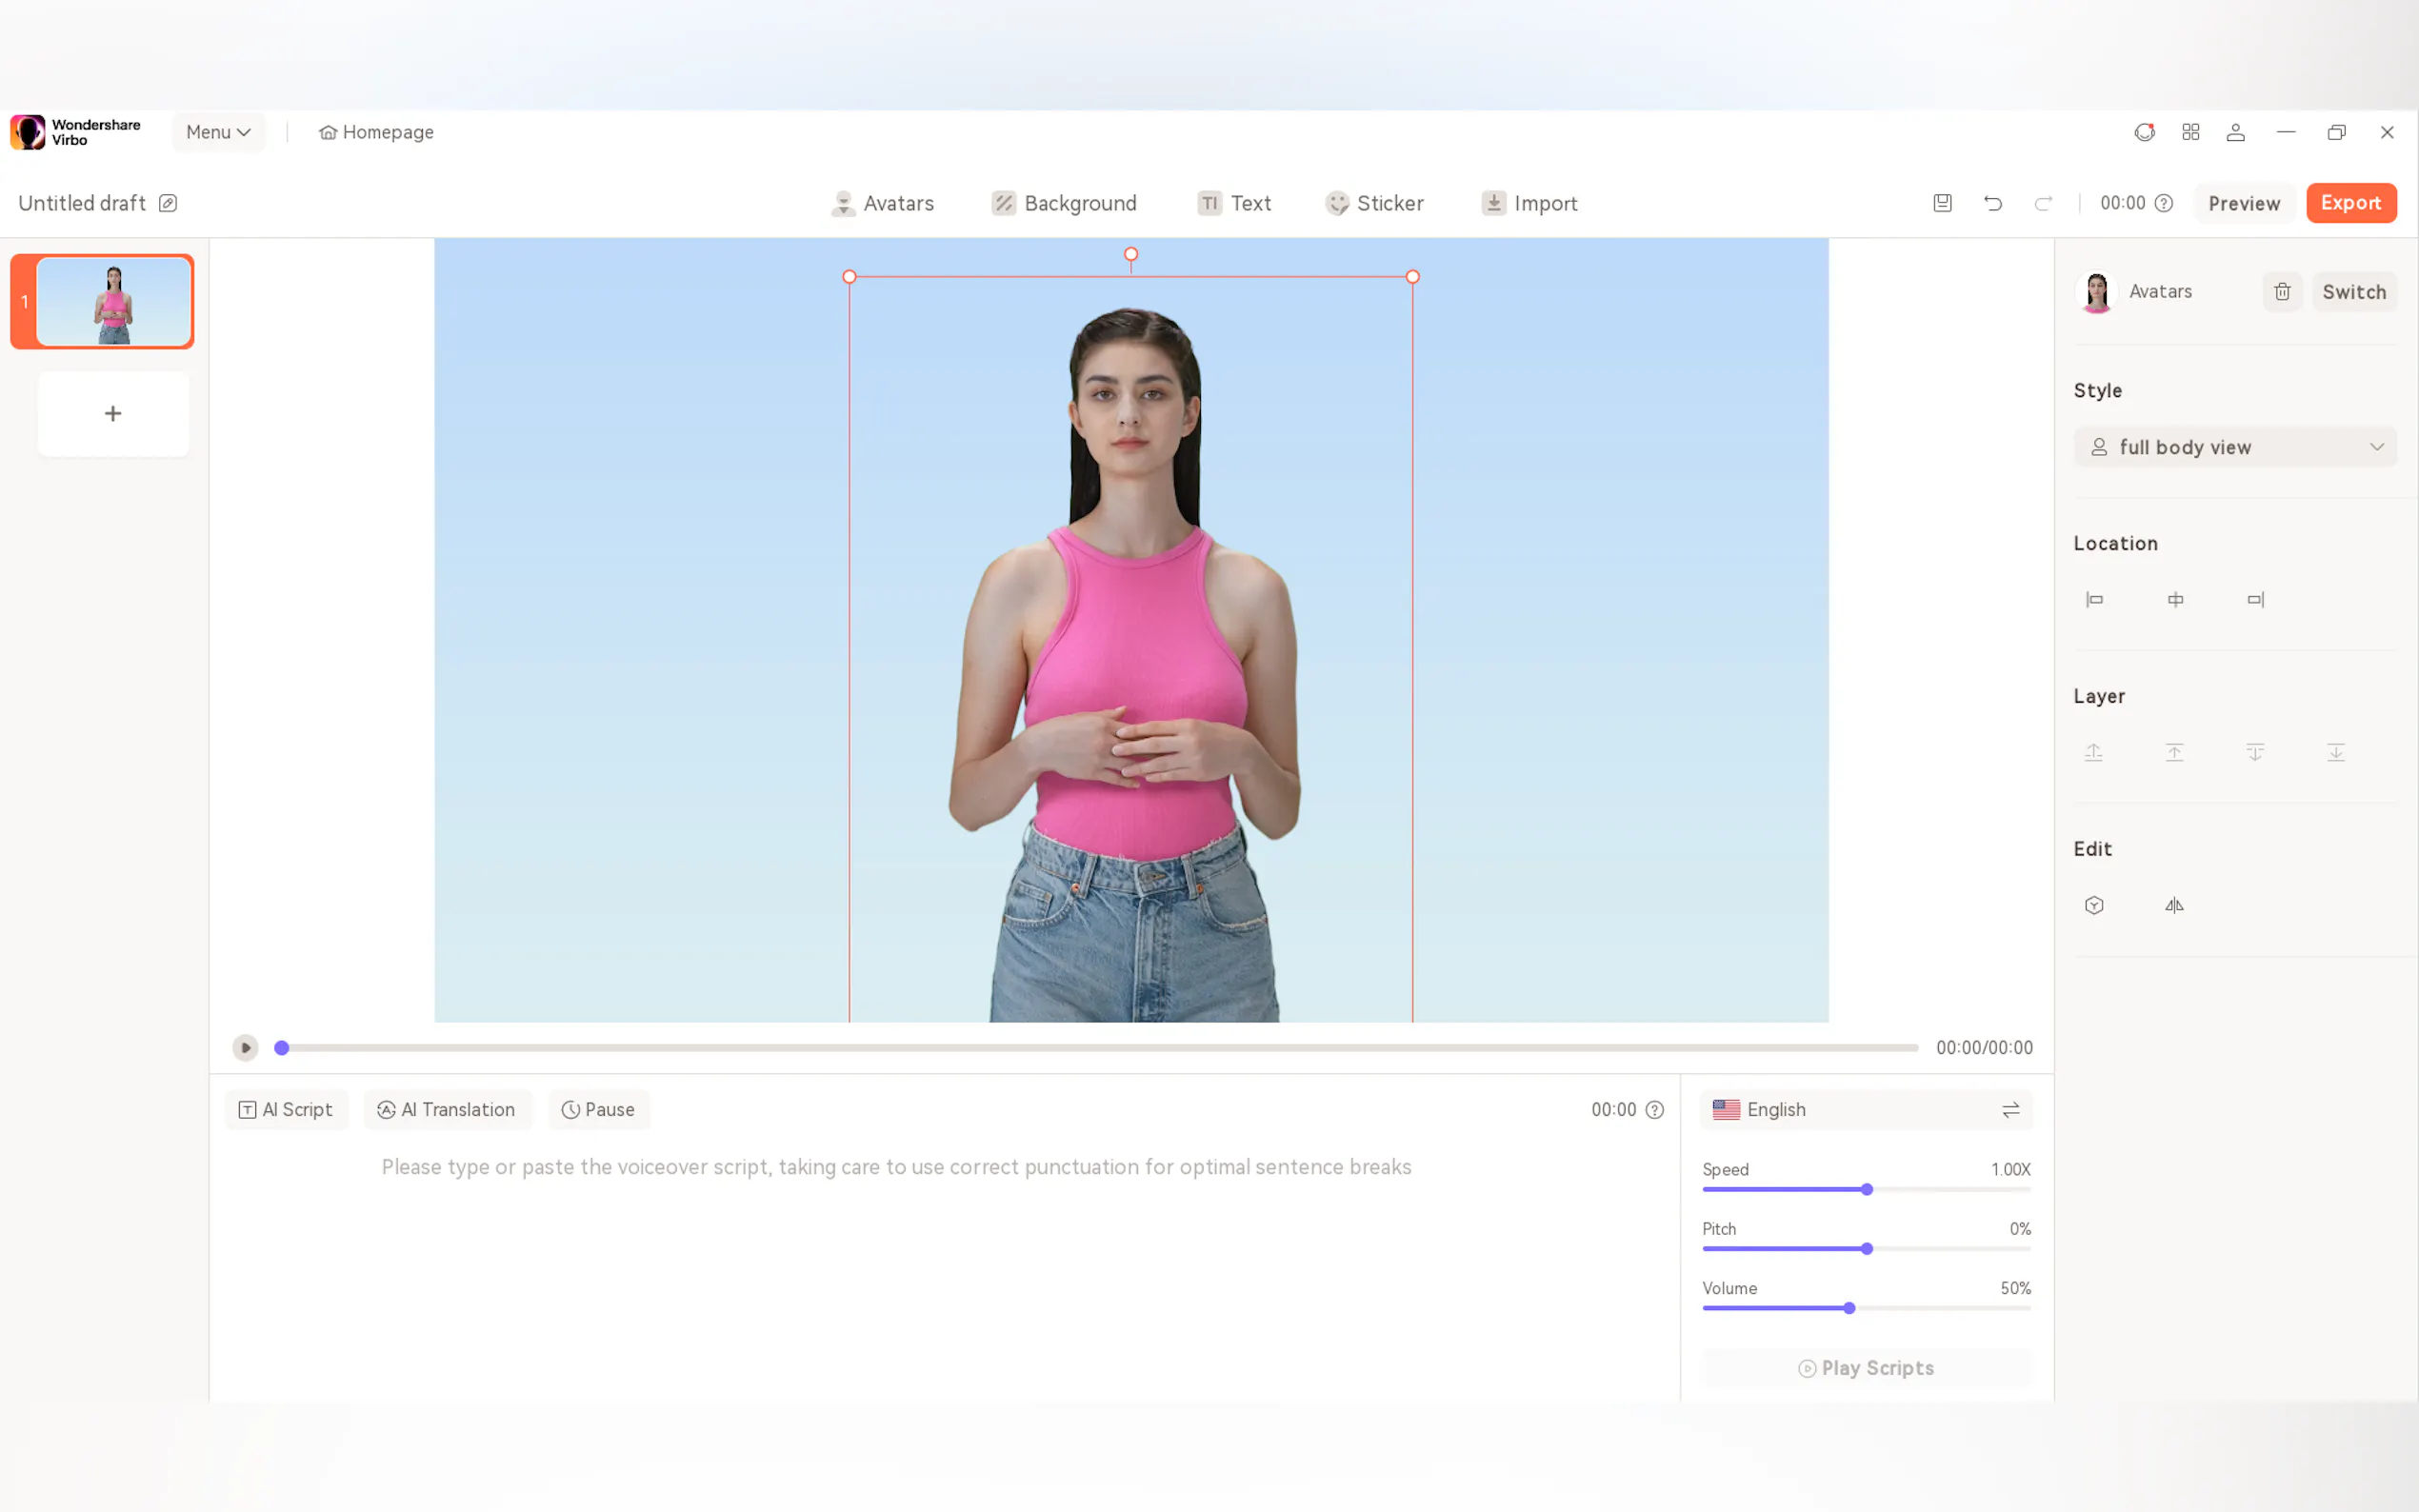Save the draft with the save icon
Image resolution: width=2419 pixels, height=1512 pixels.
(x=1942, y=203)
